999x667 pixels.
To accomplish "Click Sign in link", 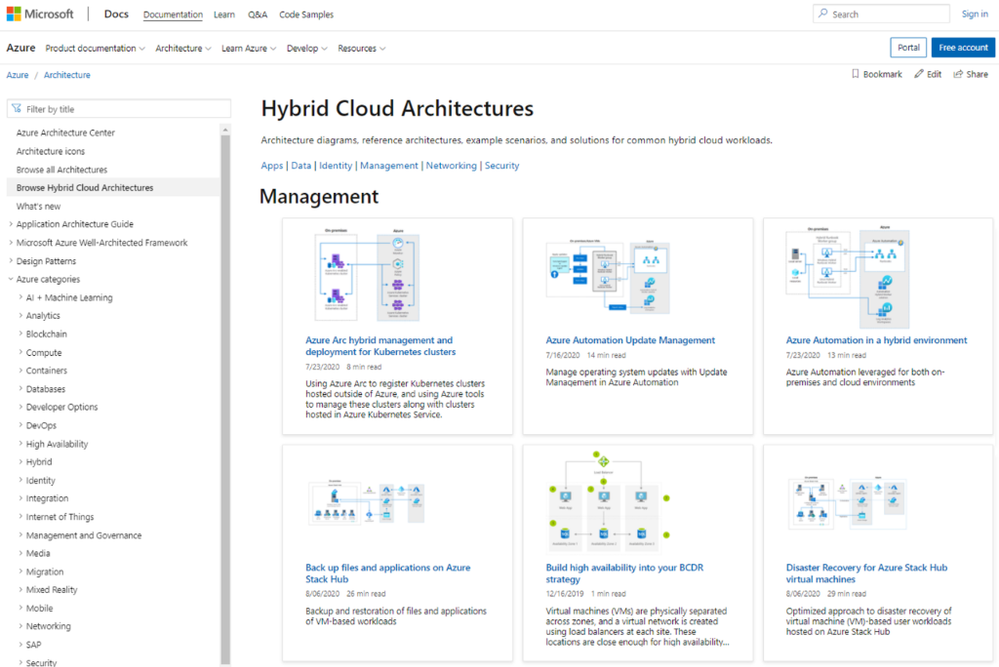I will [975, 14].
